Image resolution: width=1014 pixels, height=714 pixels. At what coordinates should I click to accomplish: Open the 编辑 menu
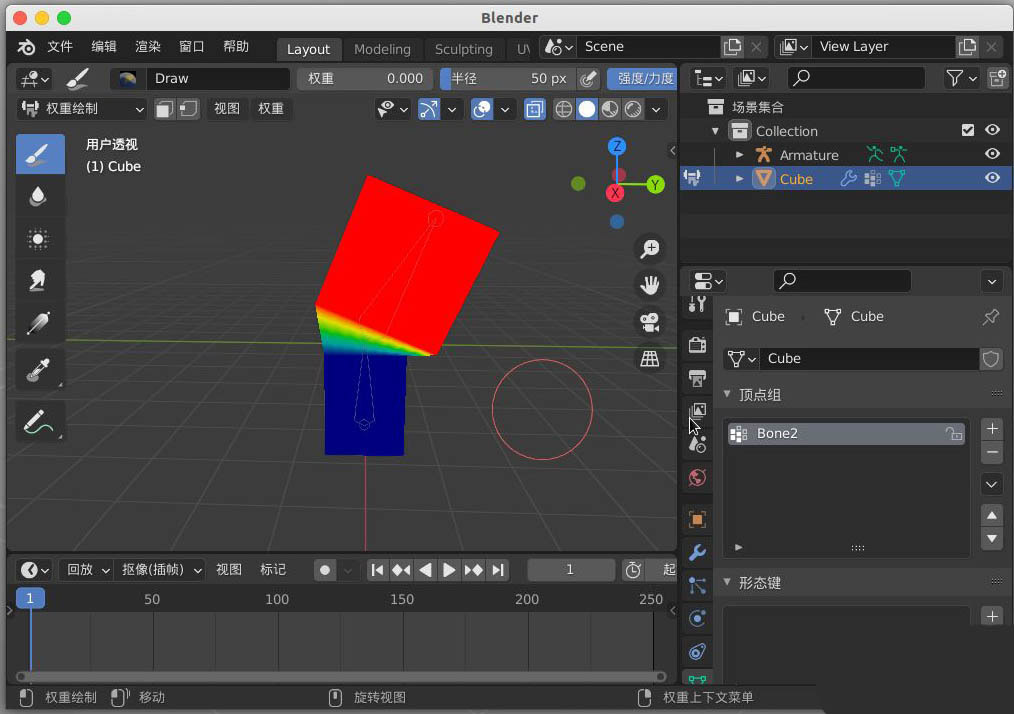(103, 47)
